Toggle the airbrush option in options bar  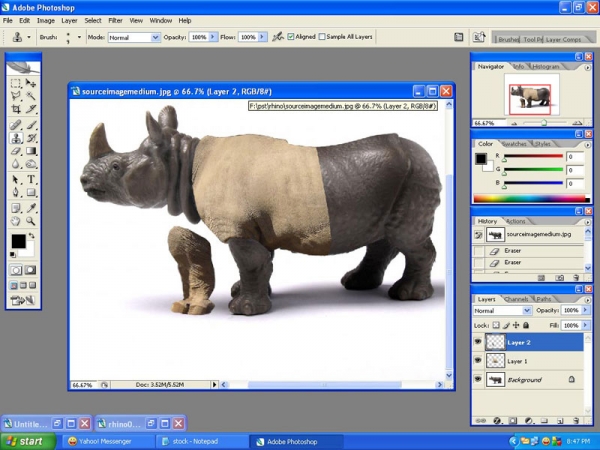tap(277, 37)
